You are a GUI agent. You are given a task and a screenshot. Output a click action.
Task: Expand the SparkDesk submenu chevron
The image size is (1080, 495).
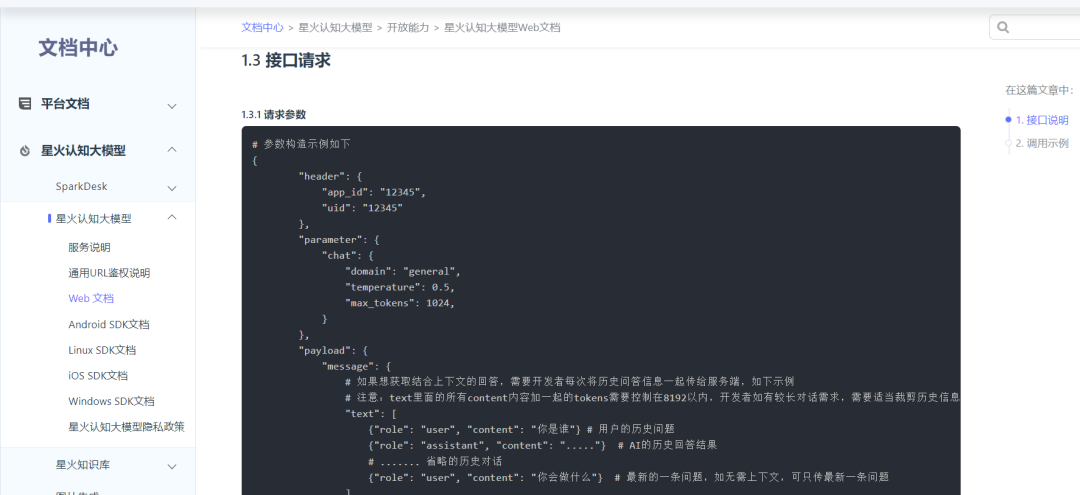click(x=172, y=187)
